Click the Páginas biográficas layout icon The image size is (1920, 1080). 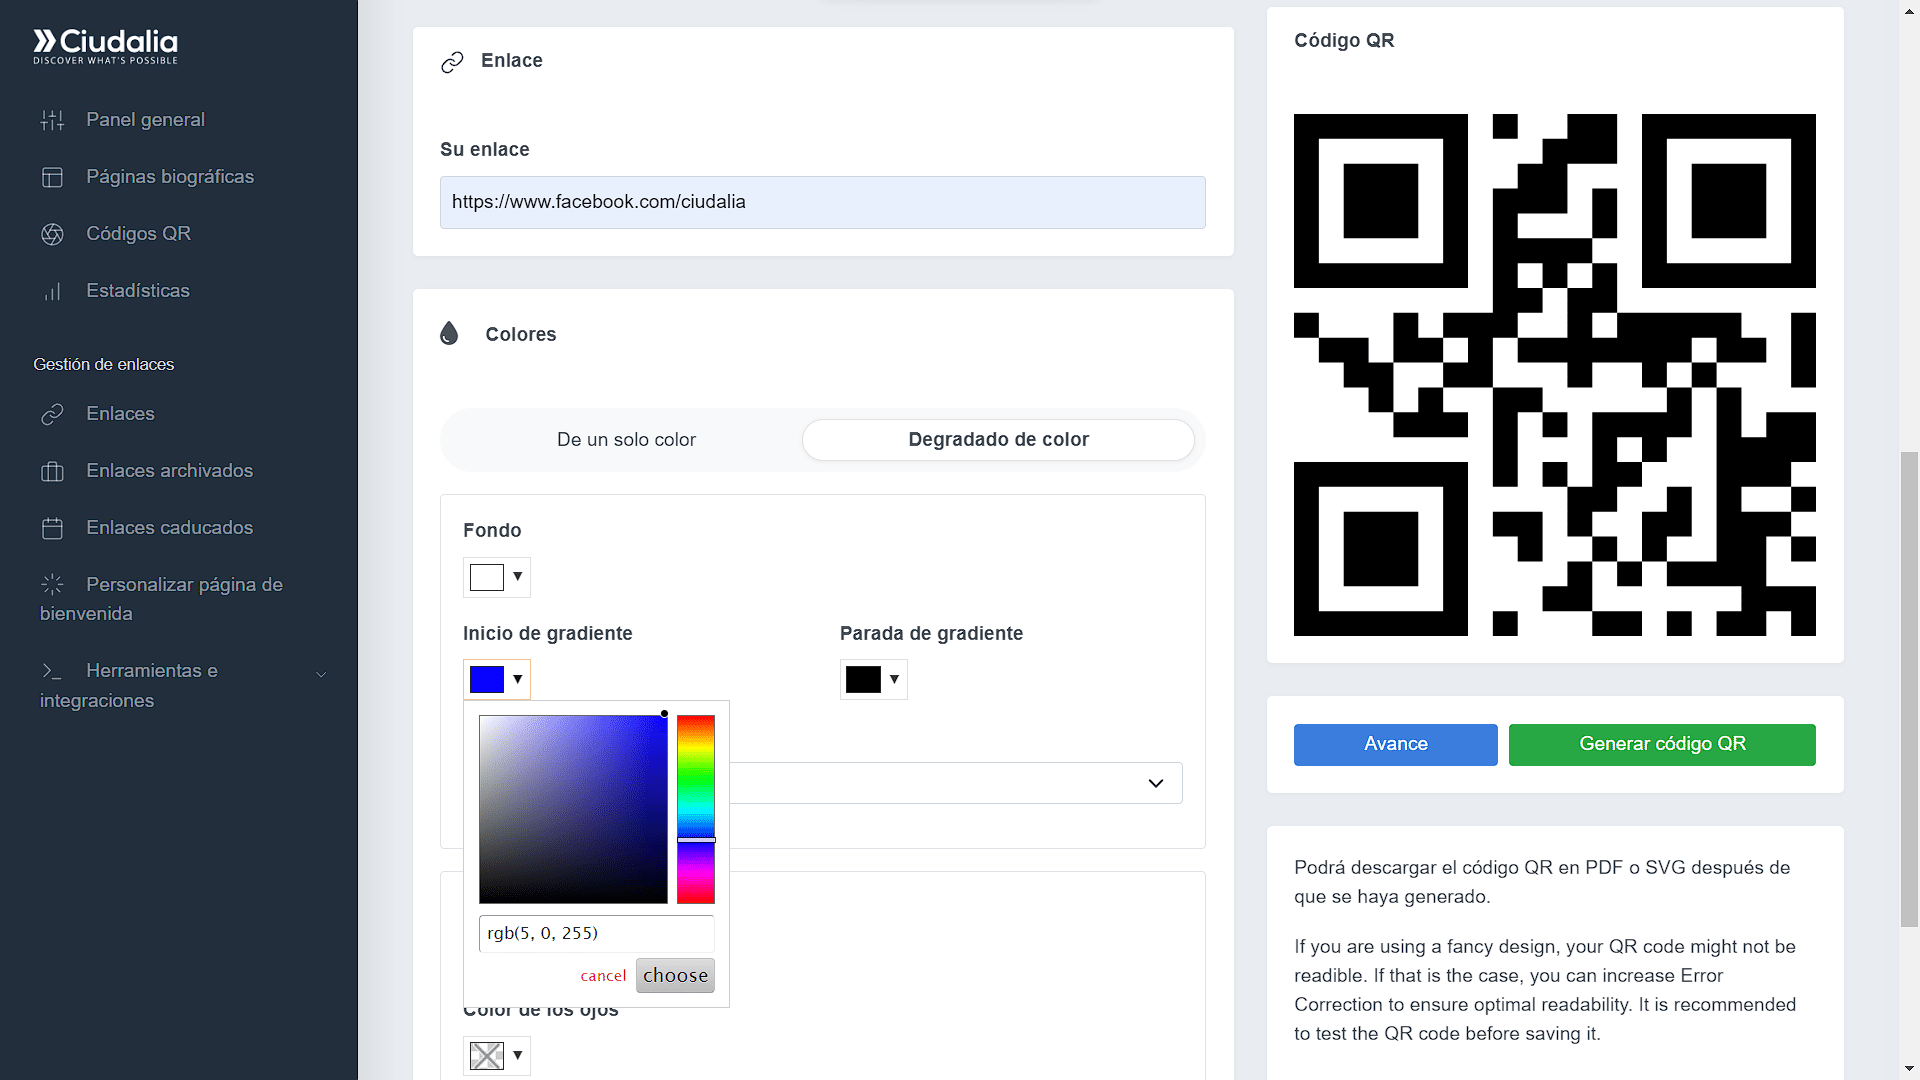pyautogui.click(x=52, y=177)
